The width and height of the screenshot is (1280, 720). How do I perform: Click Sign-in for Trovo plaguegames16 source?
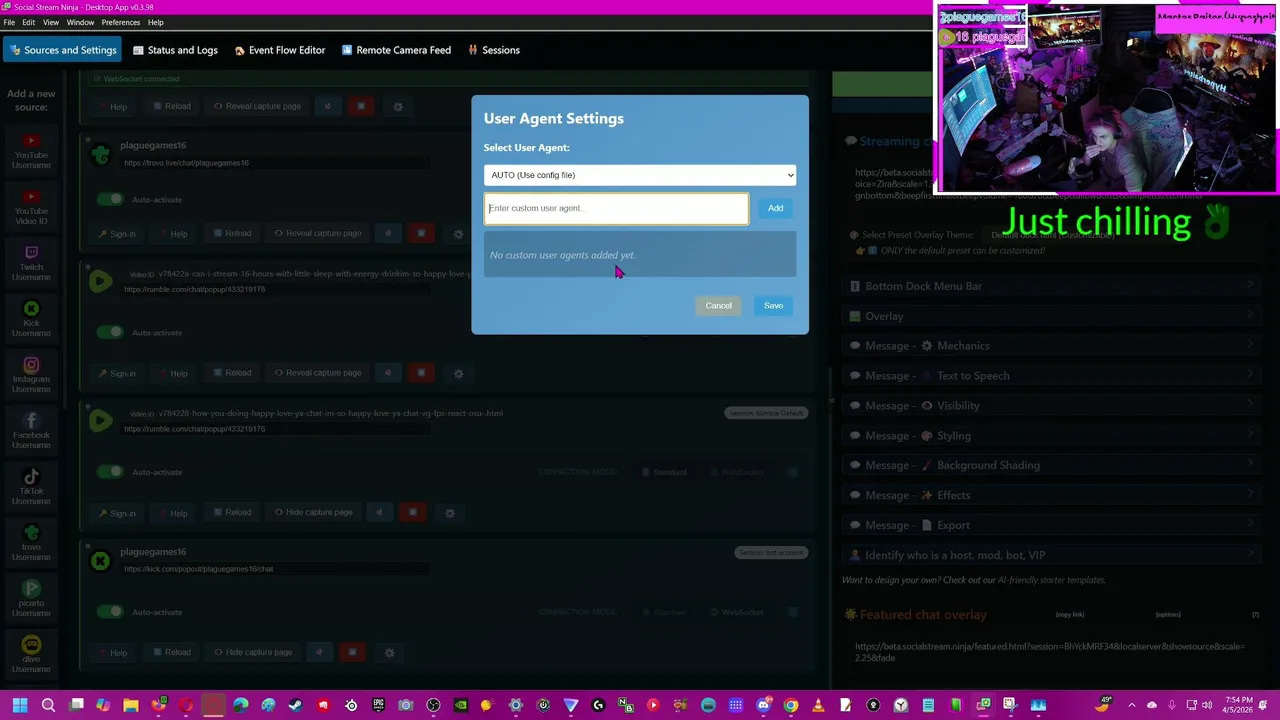(117, 234)
